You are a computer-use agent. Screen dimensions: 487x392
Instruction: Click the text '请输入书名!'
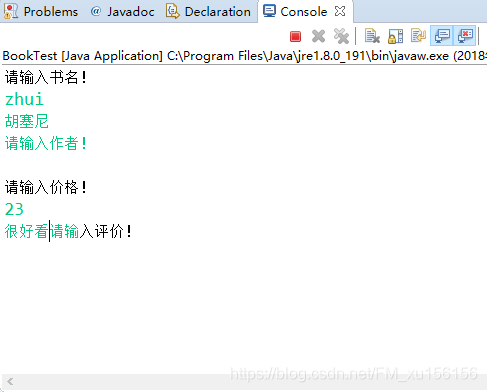point(45,77)
